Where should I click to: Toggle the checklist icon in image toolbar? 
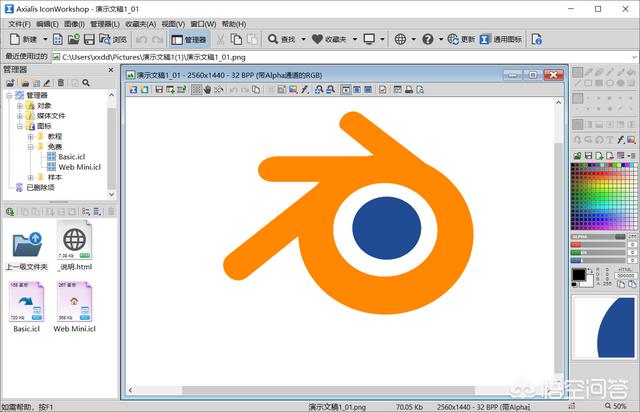382,89
